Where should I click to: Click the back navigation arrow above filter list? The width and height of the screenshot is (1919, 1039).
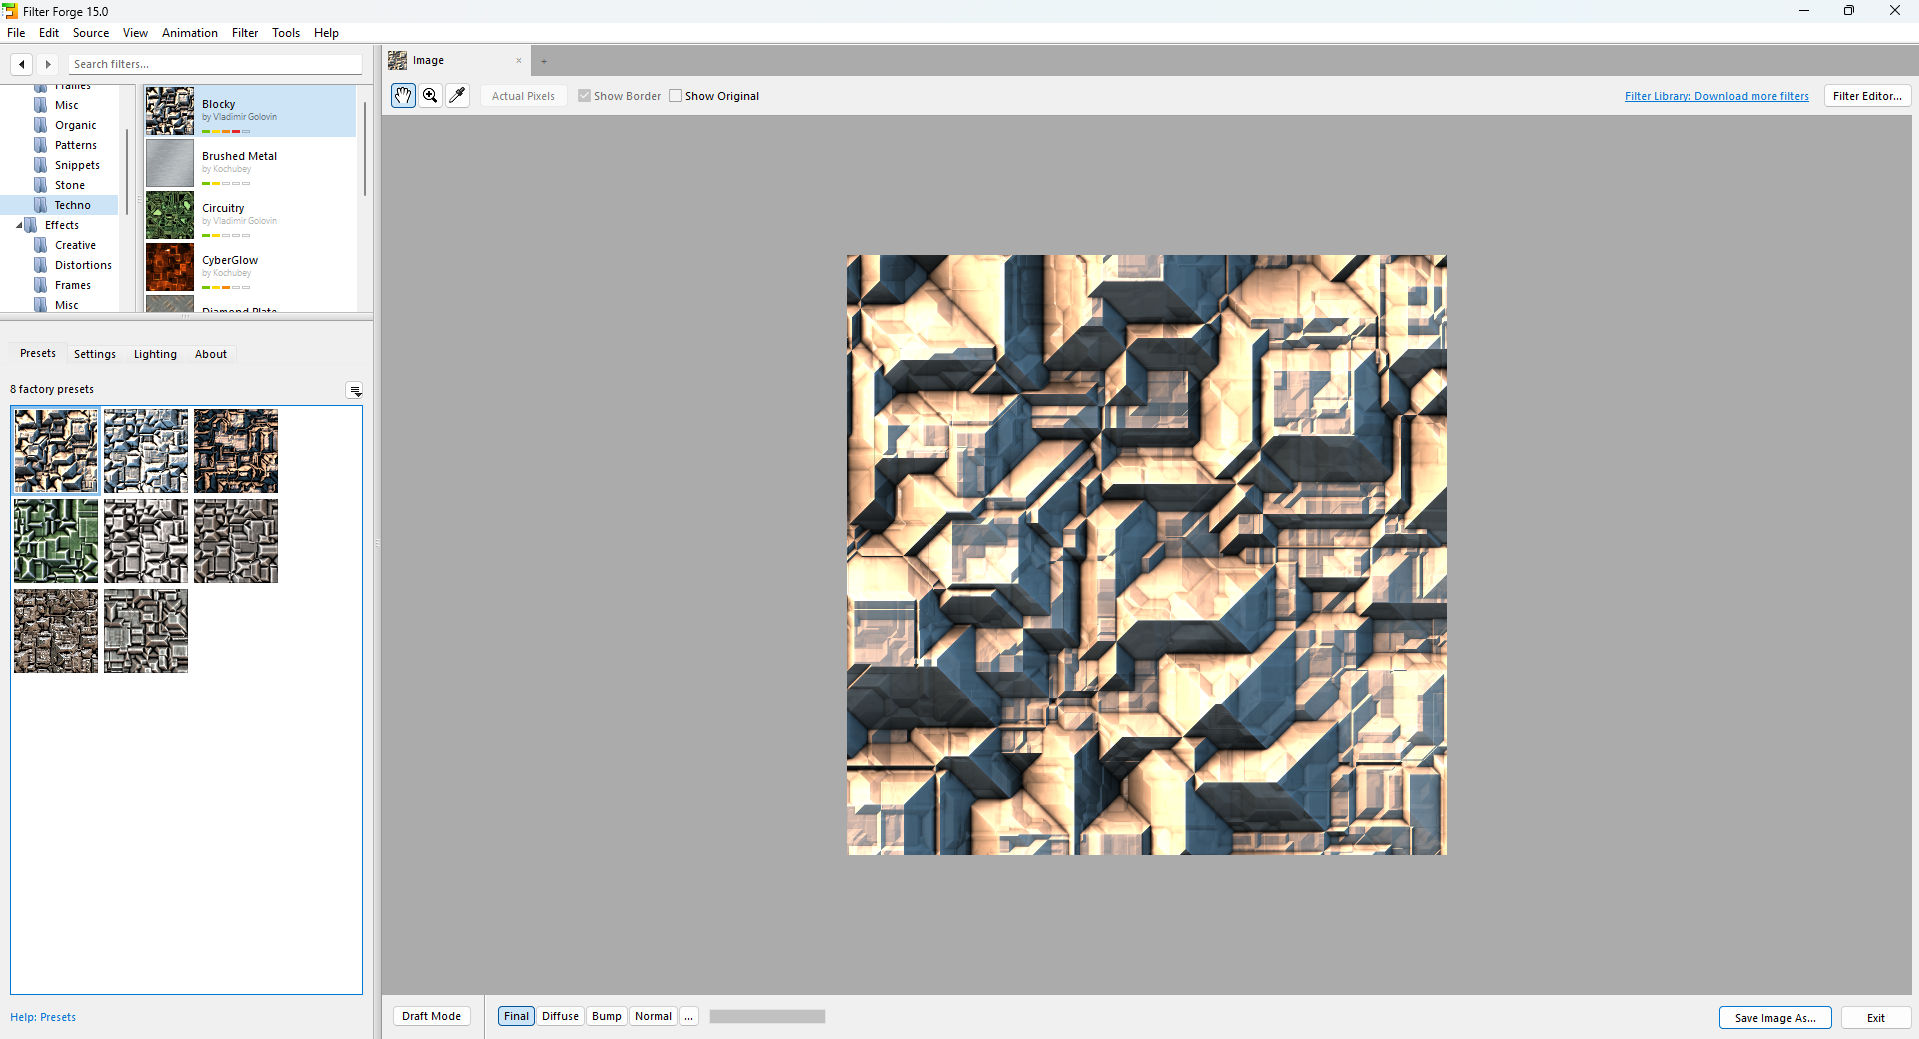[21, 64]
